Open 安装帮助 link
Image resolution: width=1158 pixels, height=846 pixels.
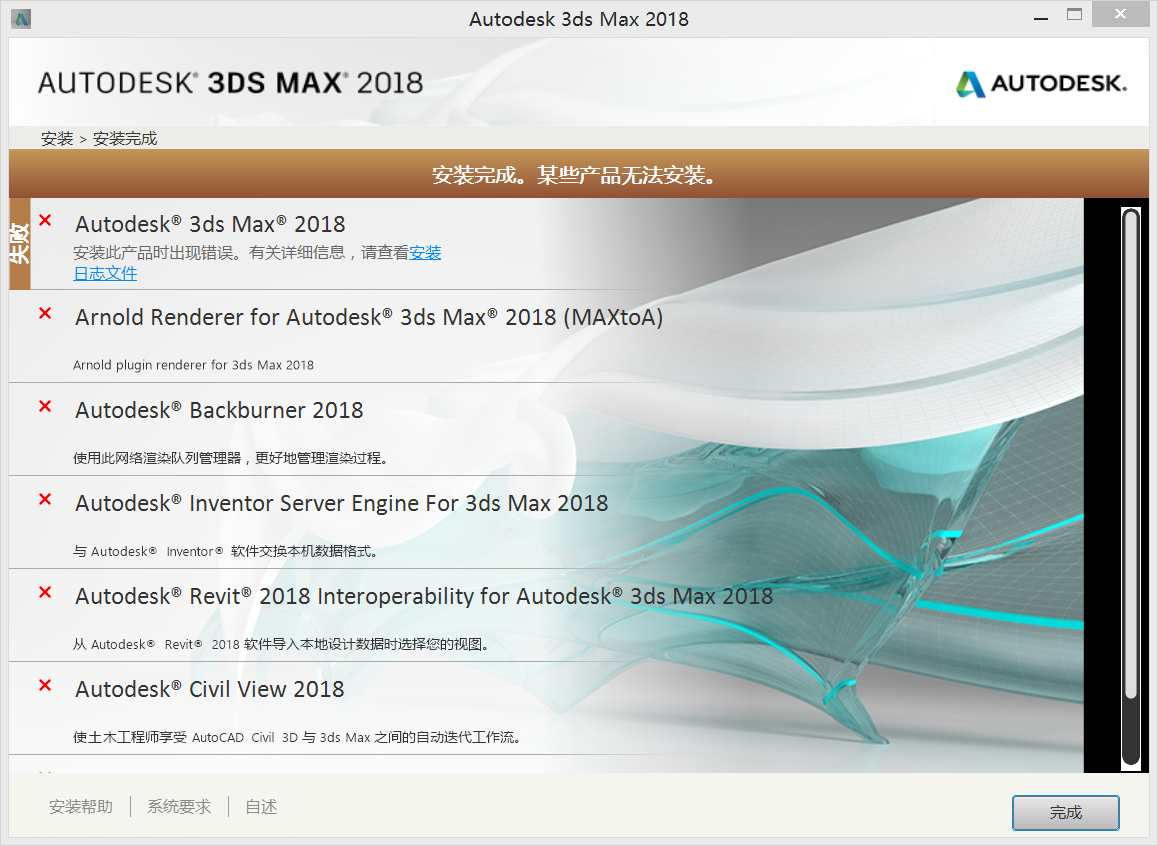point(80,807)
